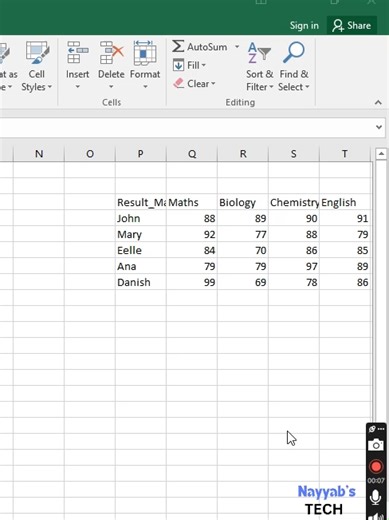The width and height of the screenshot is (389, 520).
Task: Expand Find & Select dropdown arrow
Action: point(307,87)
